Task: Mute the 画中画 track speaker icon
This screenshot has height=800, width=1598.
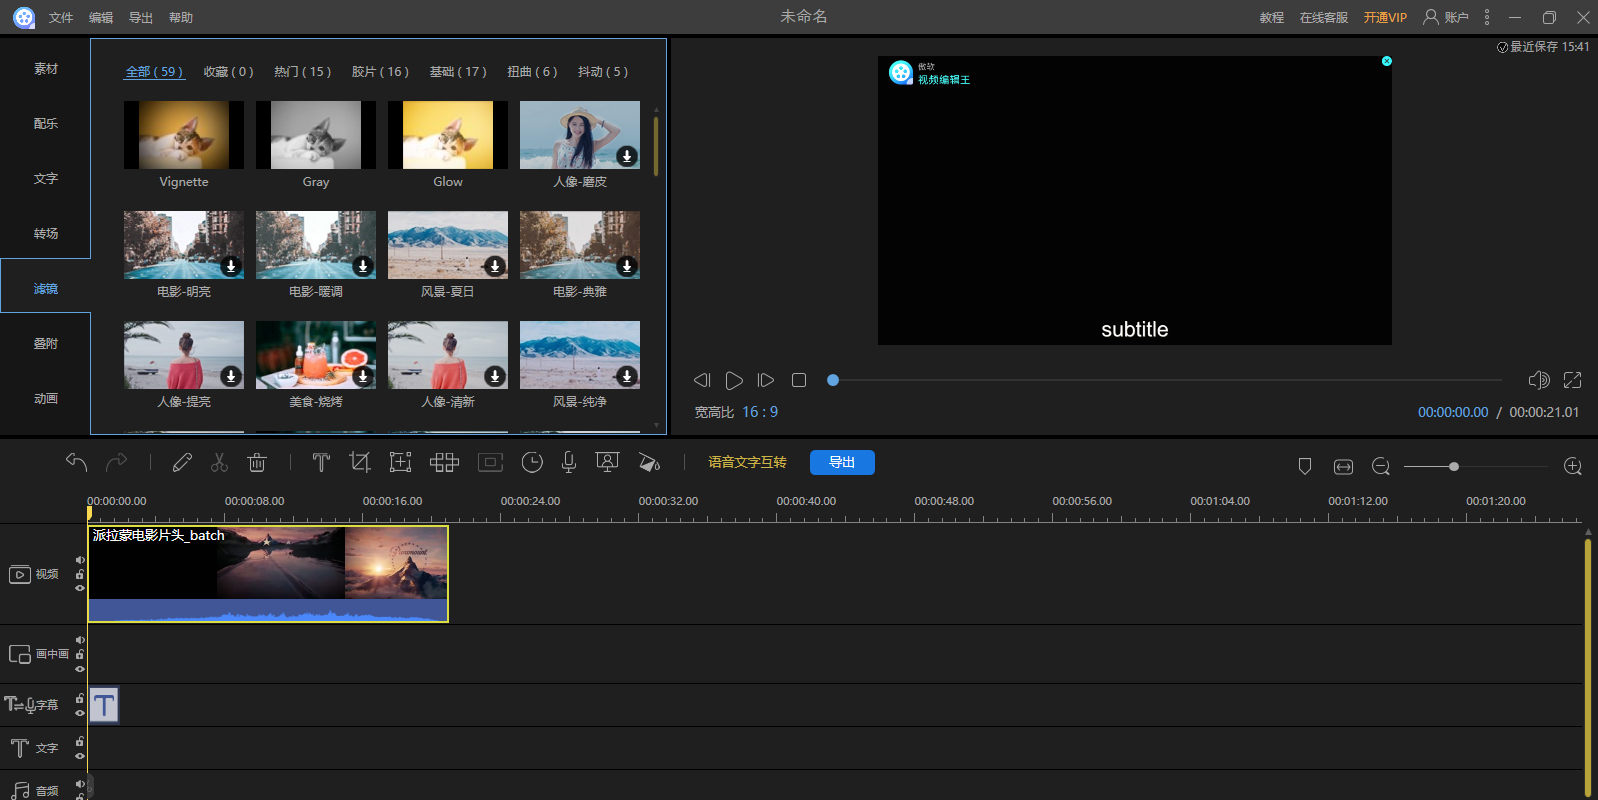Action: coord(80,640)
